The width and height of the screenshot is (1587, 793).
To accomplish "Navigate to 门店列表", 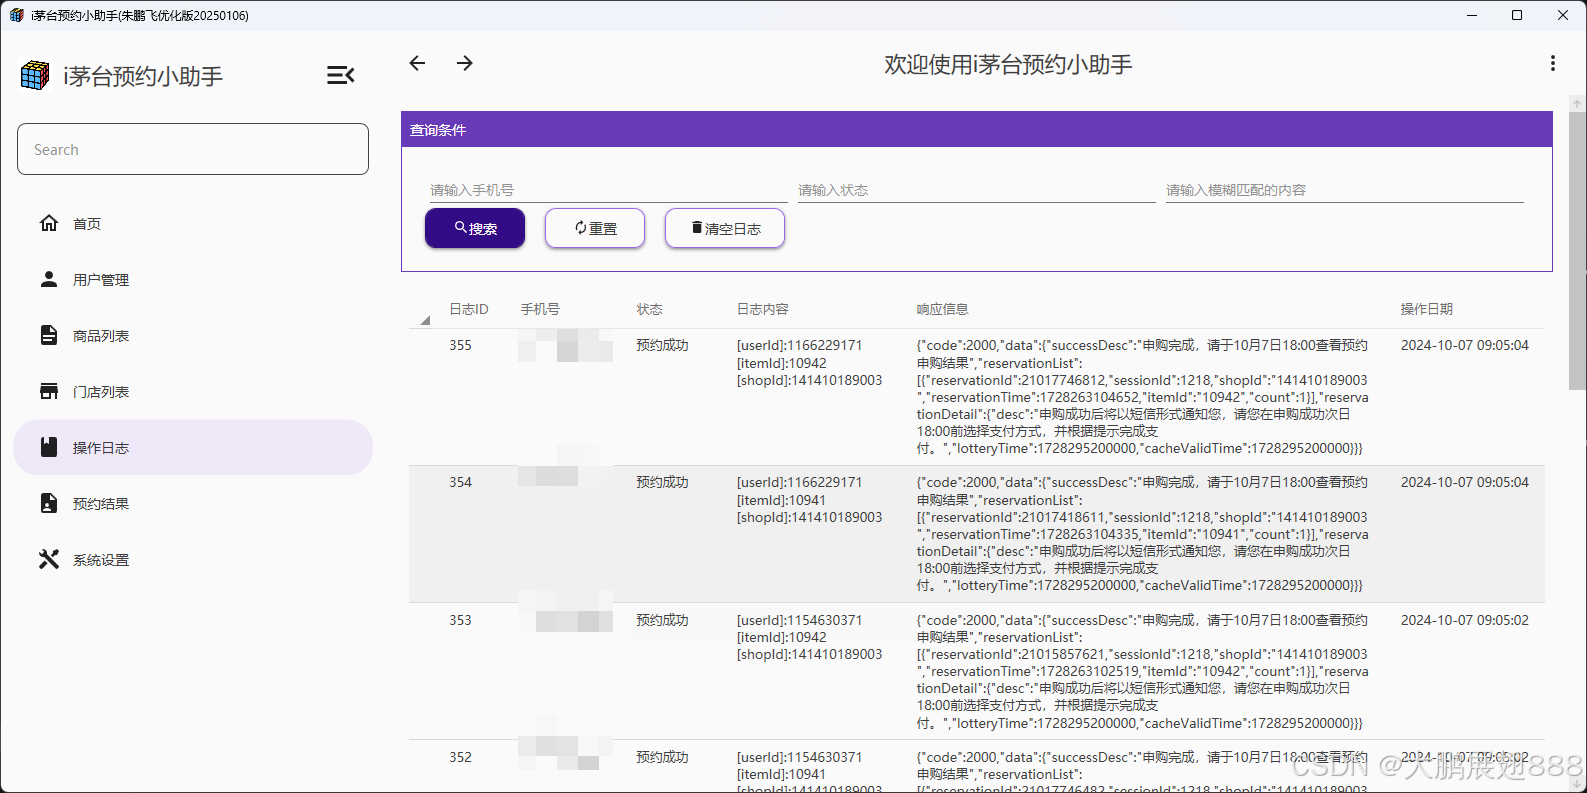I will click(193, 391).
